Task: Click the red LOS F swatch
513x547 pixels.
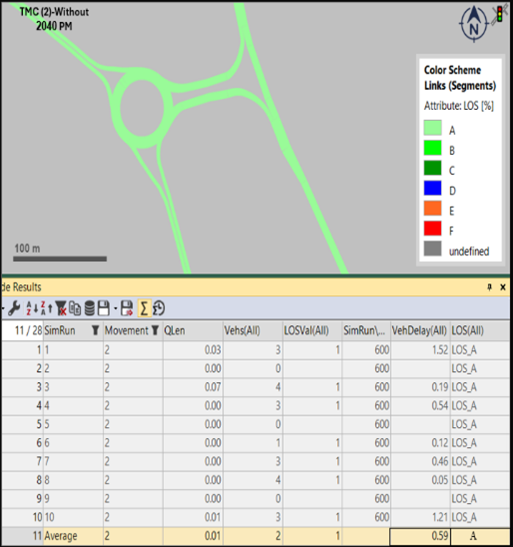Action: pos(432,228)
